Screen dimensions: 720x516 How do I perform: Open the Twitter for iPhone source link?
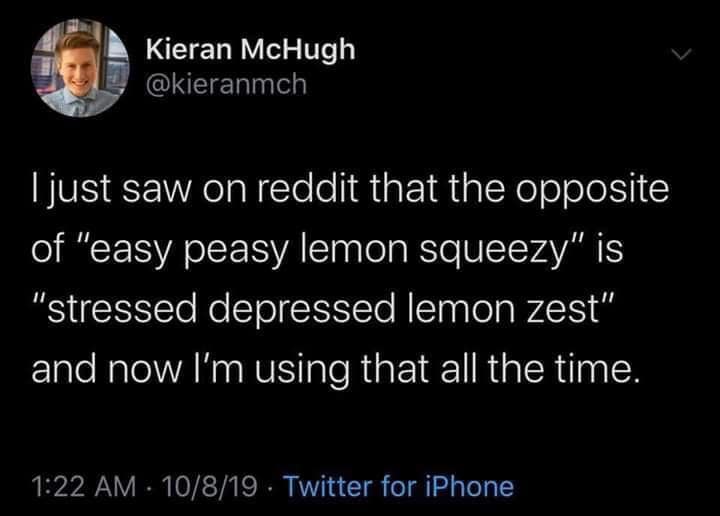399,487
